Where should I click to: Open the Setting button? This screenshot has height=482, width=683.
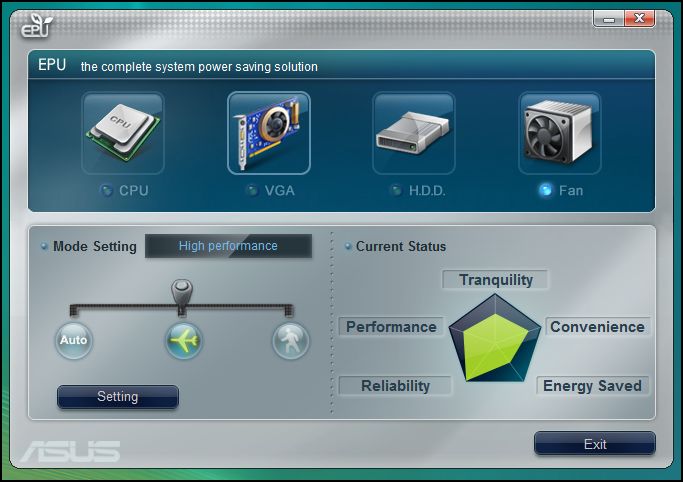[x=118, y=397]
